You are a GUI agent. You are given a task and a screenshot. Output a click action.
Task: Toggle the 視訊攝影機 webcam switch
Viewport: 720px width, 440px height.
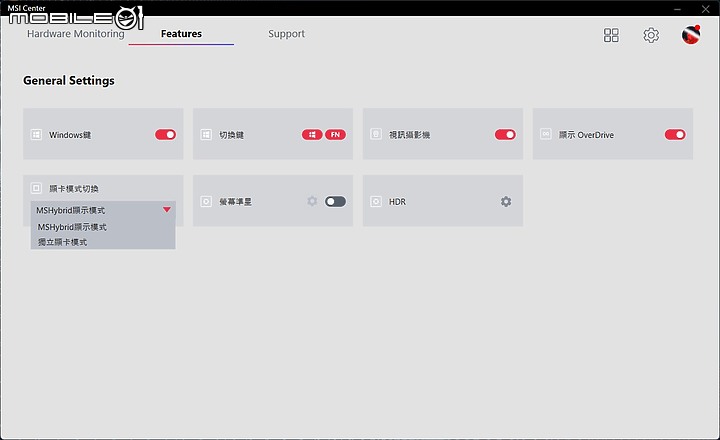(x=505, y=135)
